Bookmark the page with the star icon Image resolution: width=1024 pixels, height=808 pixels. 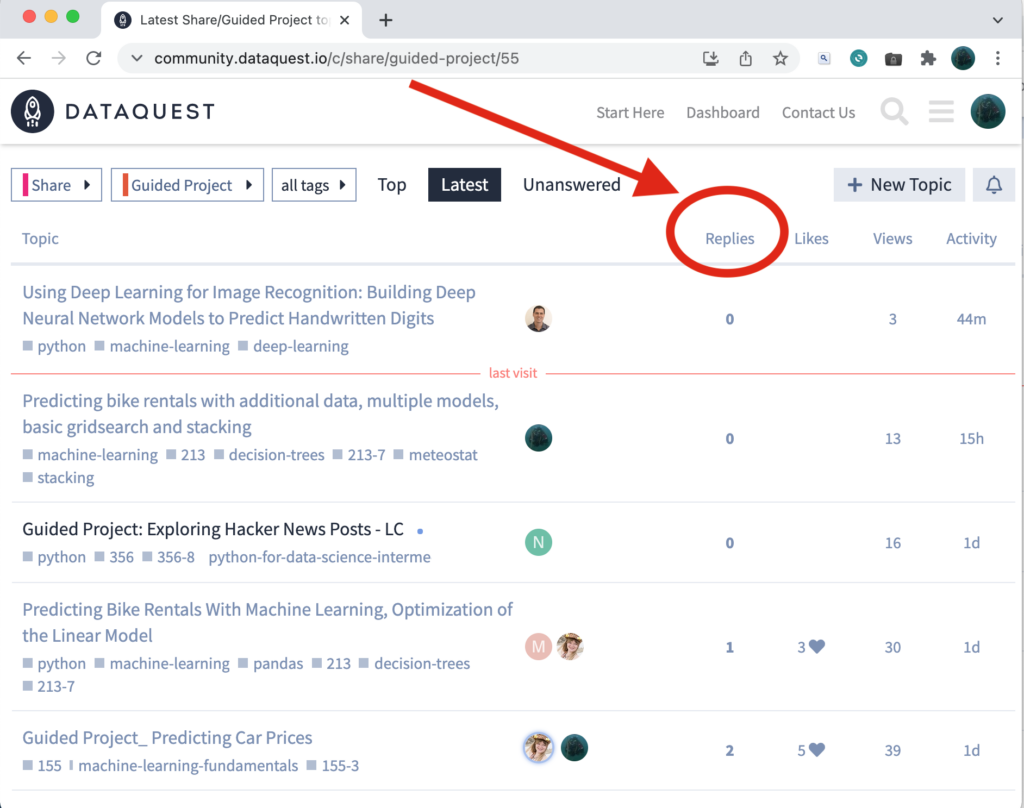click(x=780, y=58)
